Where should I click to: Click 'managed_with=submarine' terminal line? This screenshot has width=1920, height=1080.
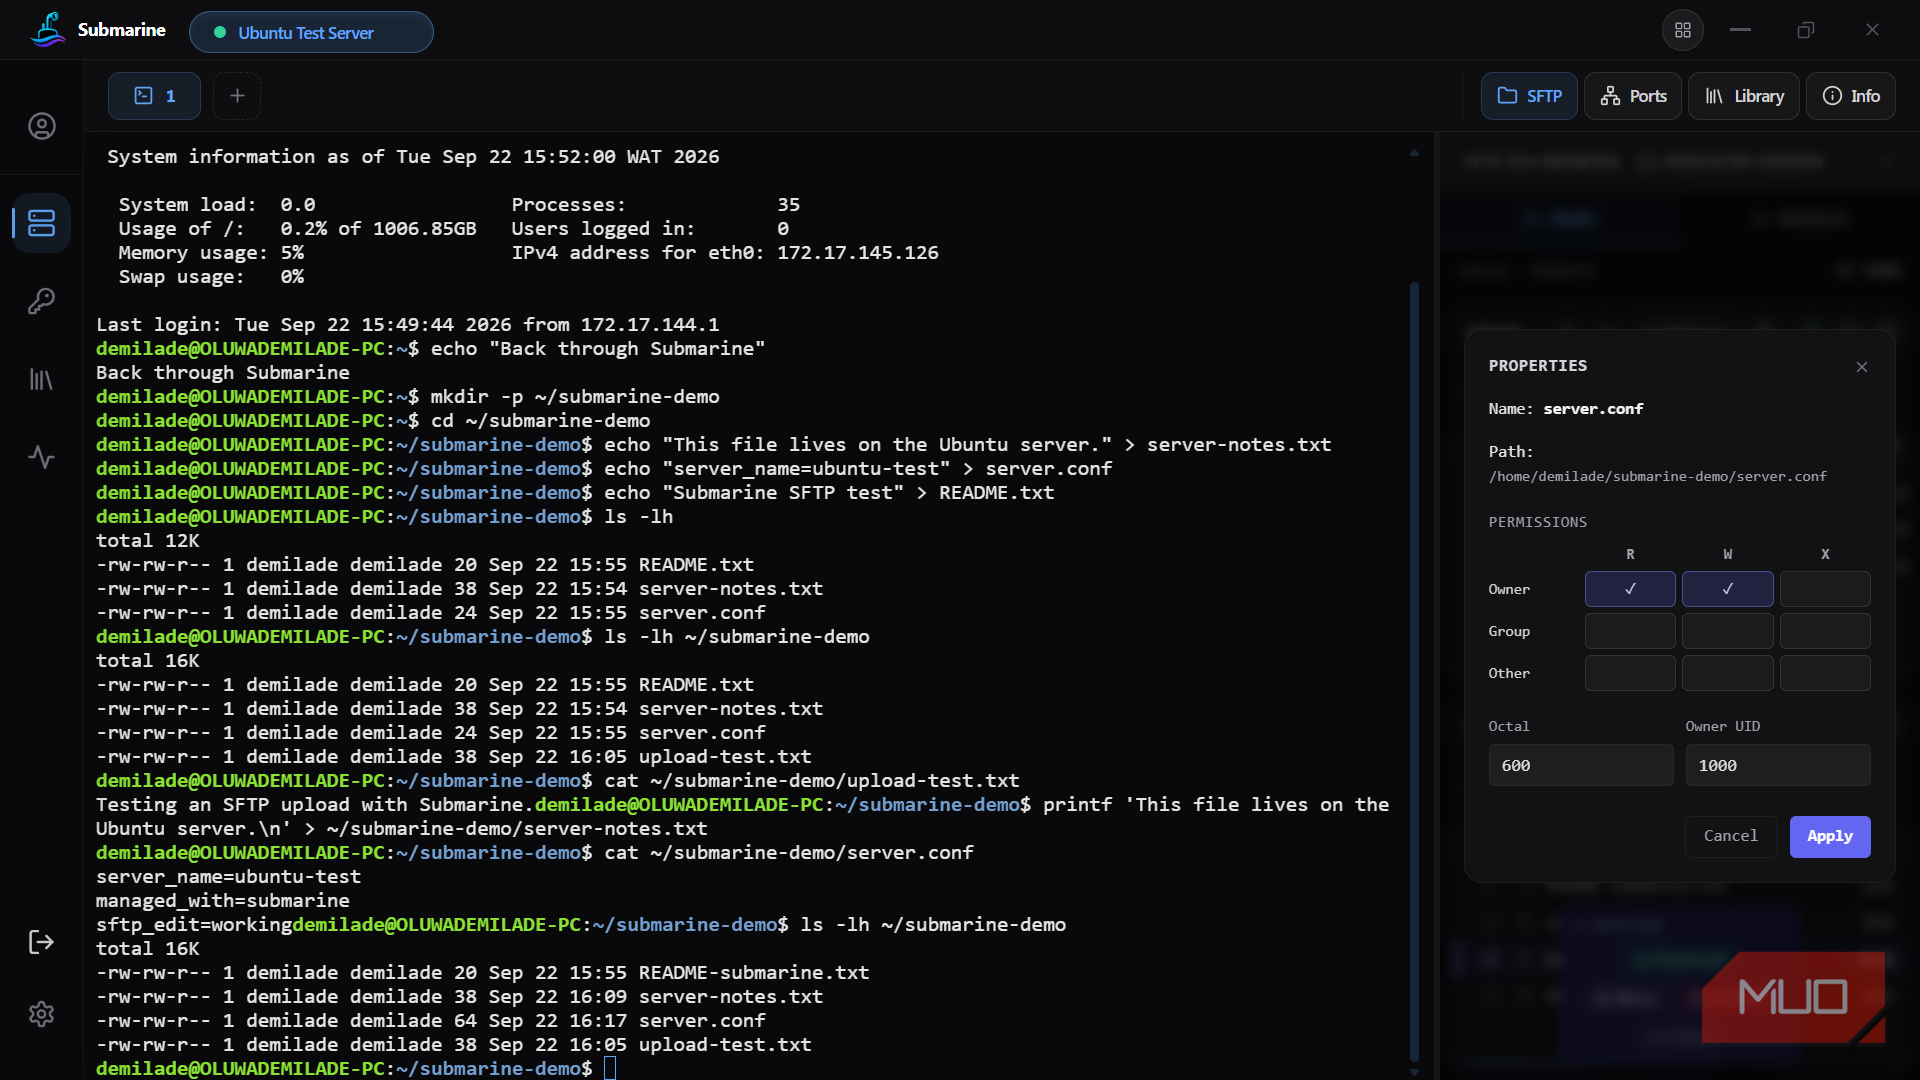tap(223, 900)
